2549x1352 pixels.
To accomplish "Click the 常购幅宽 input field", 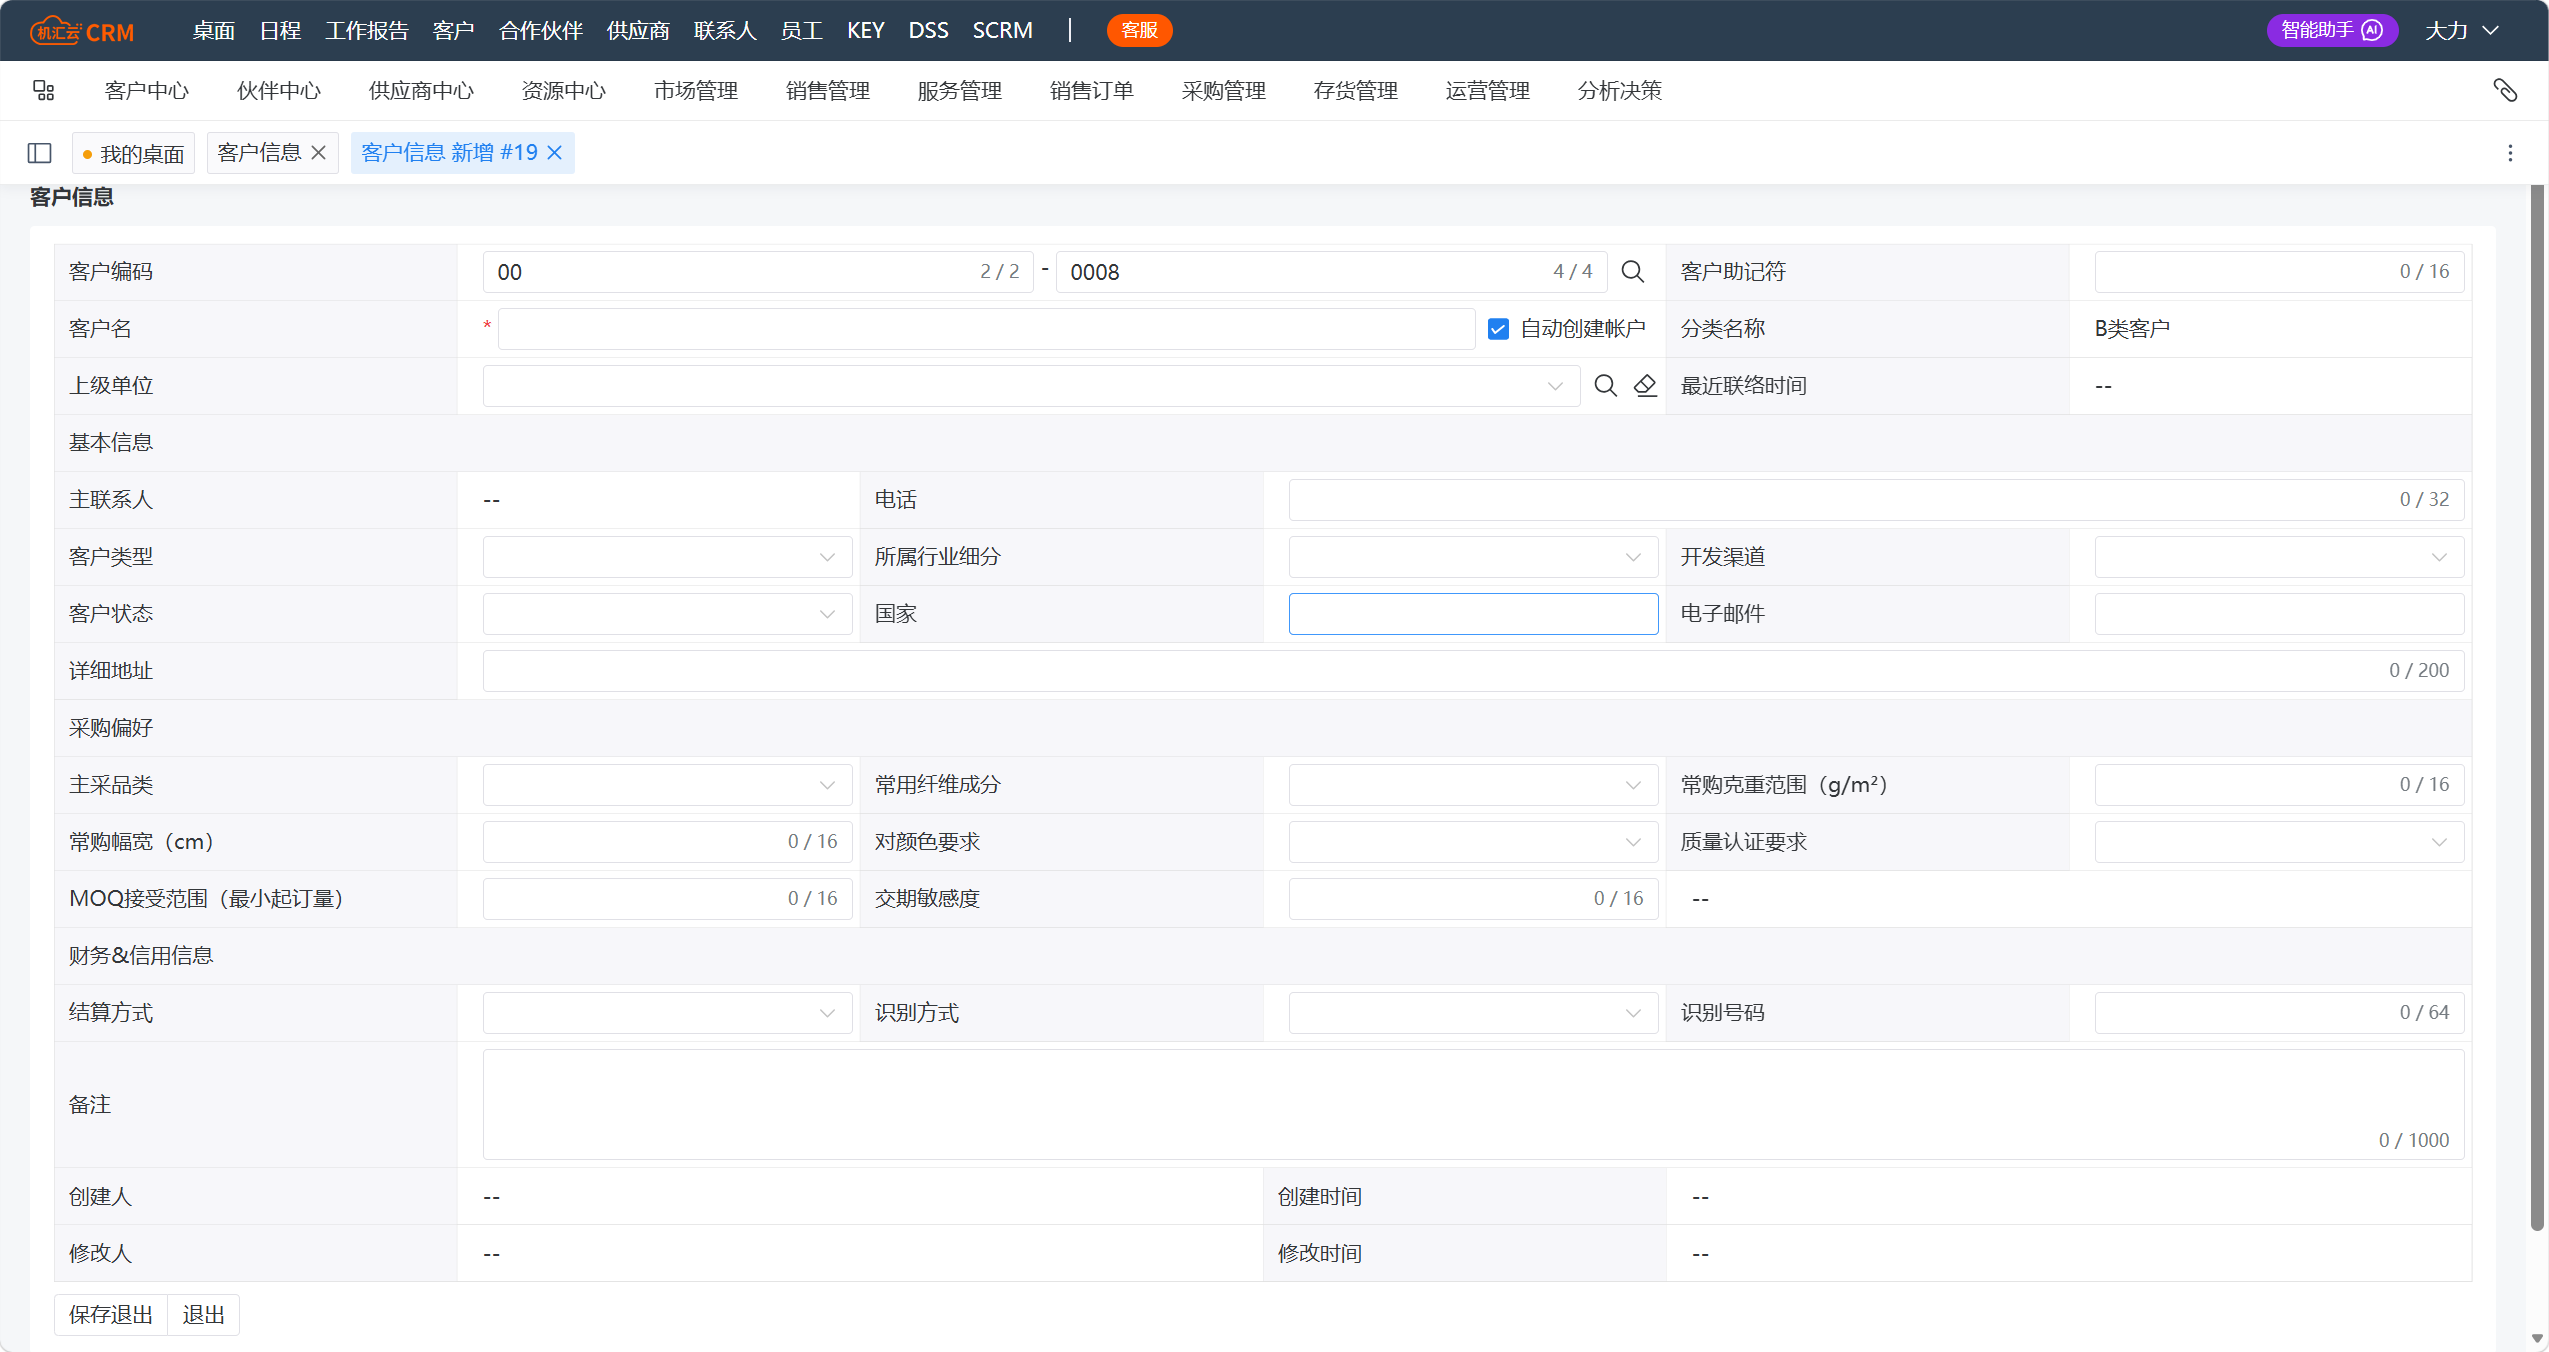I will pyautogui.click(x=667, y=842).
